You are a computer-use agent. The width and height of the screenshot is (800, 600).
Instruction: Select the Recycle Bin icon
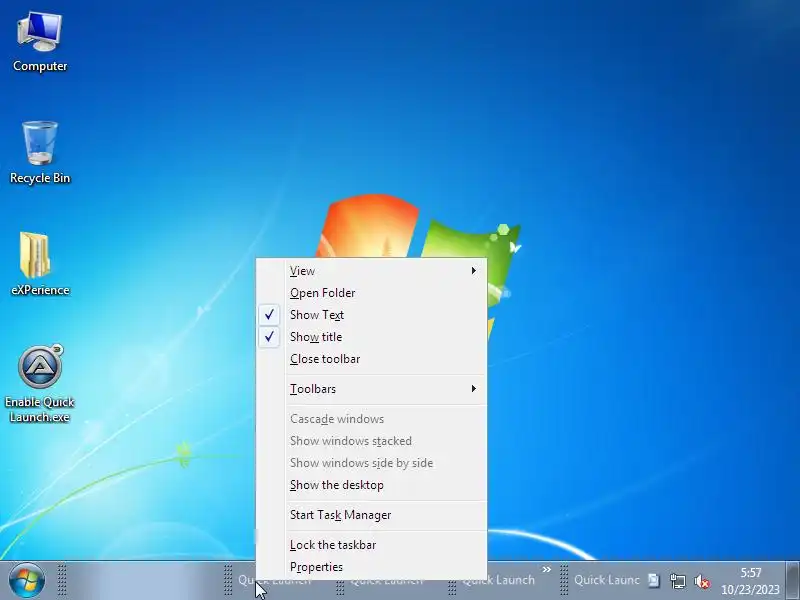click(x=40, y=153)
